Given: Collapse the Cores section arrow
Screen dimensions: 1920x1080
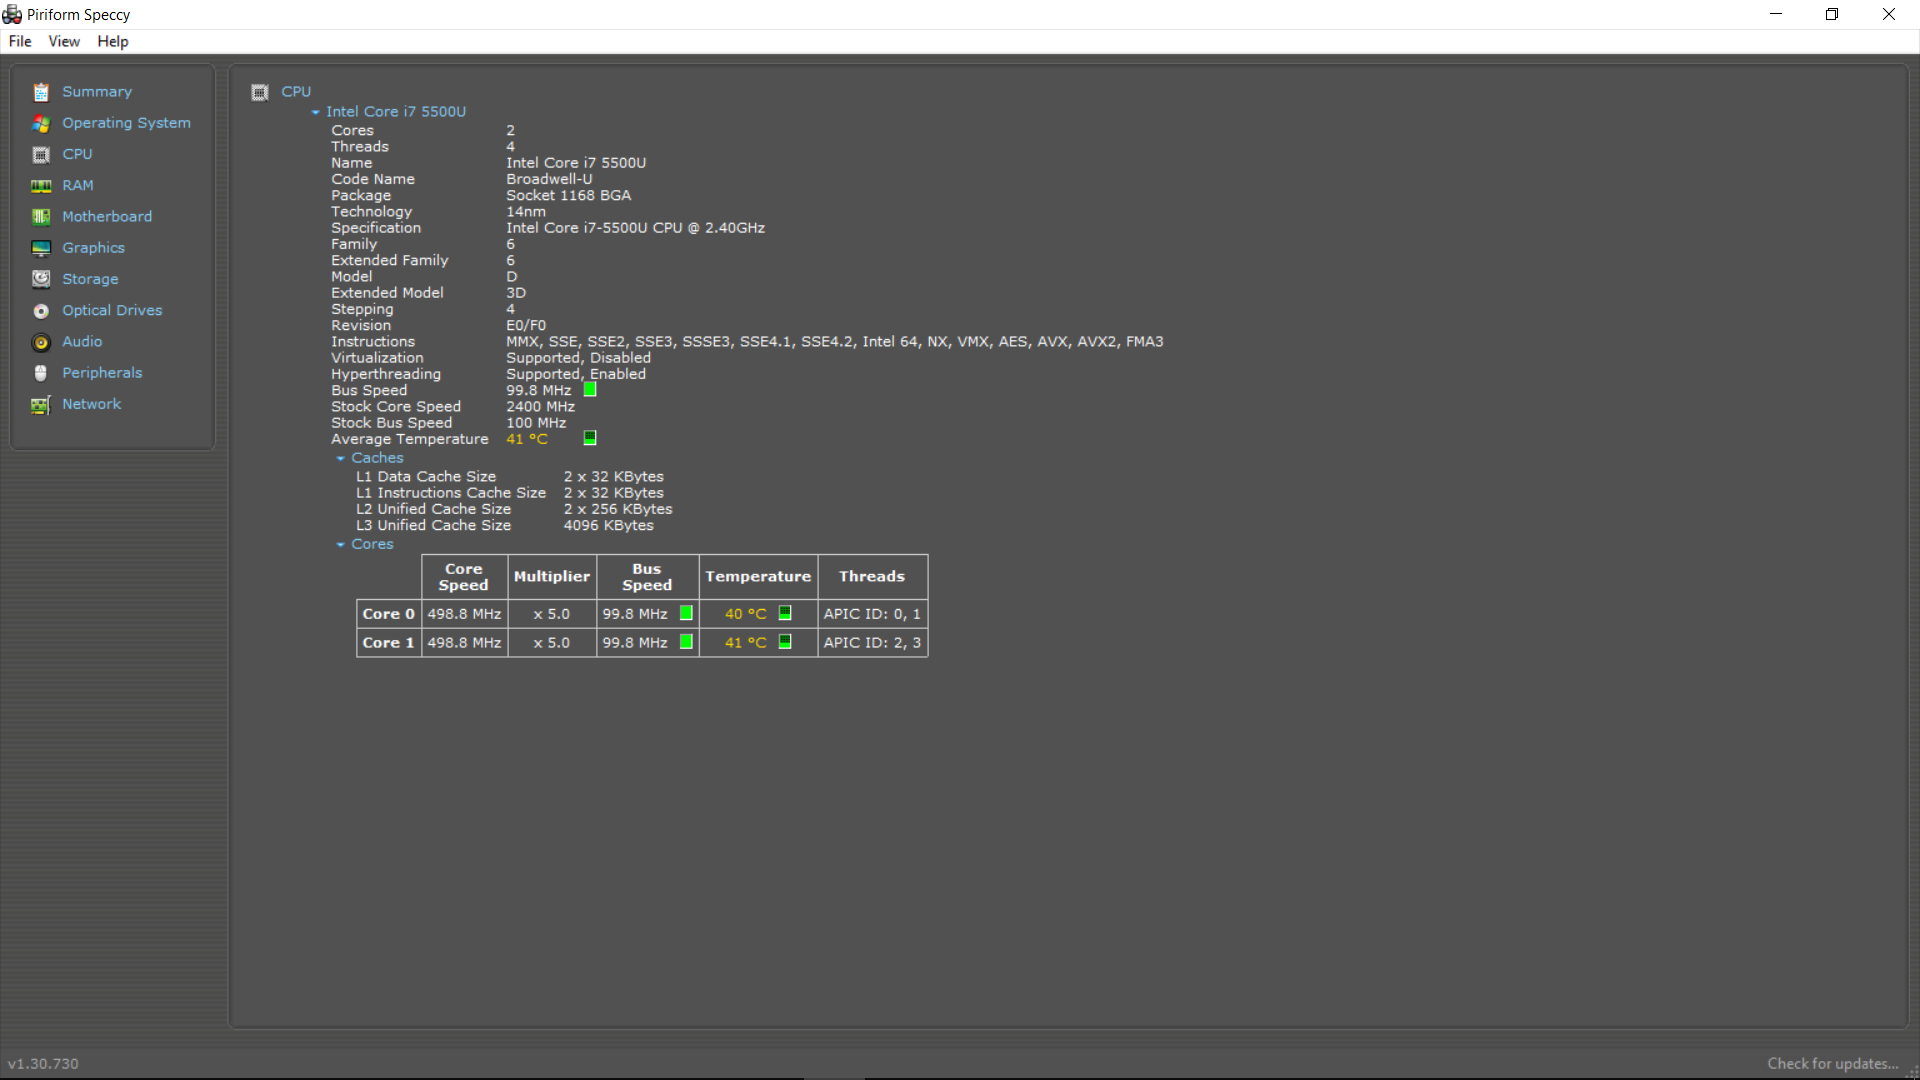Looking at the screenshot, I should tap(341, 544).
